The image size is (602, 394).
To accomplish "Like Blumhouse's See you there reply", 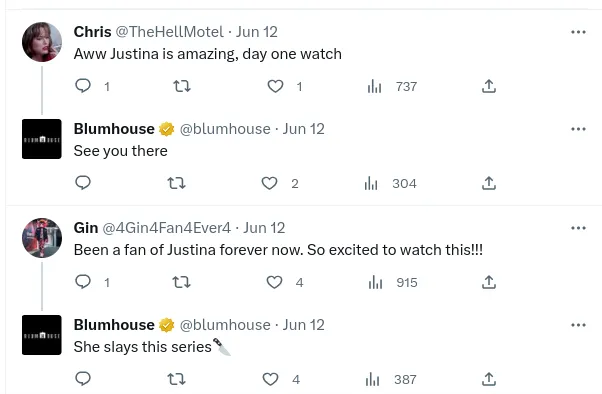I will (x=270, y=183).
